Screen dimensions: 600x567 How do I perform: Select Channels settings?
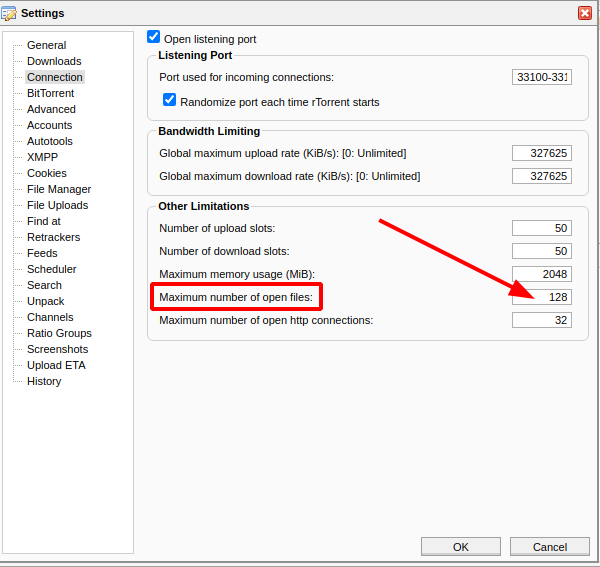50,318
